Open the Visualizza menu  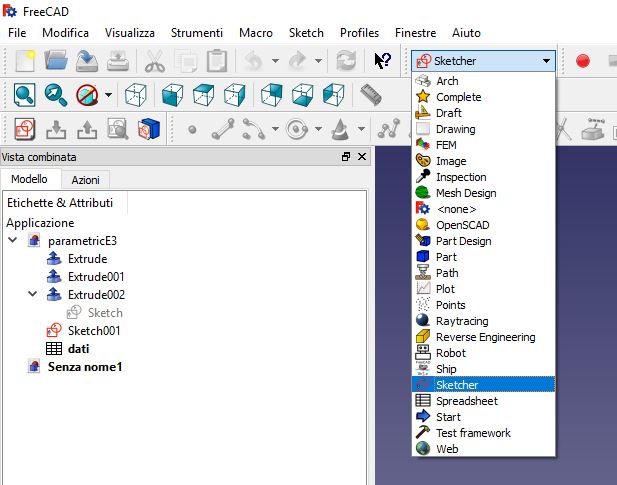(129, 33)
